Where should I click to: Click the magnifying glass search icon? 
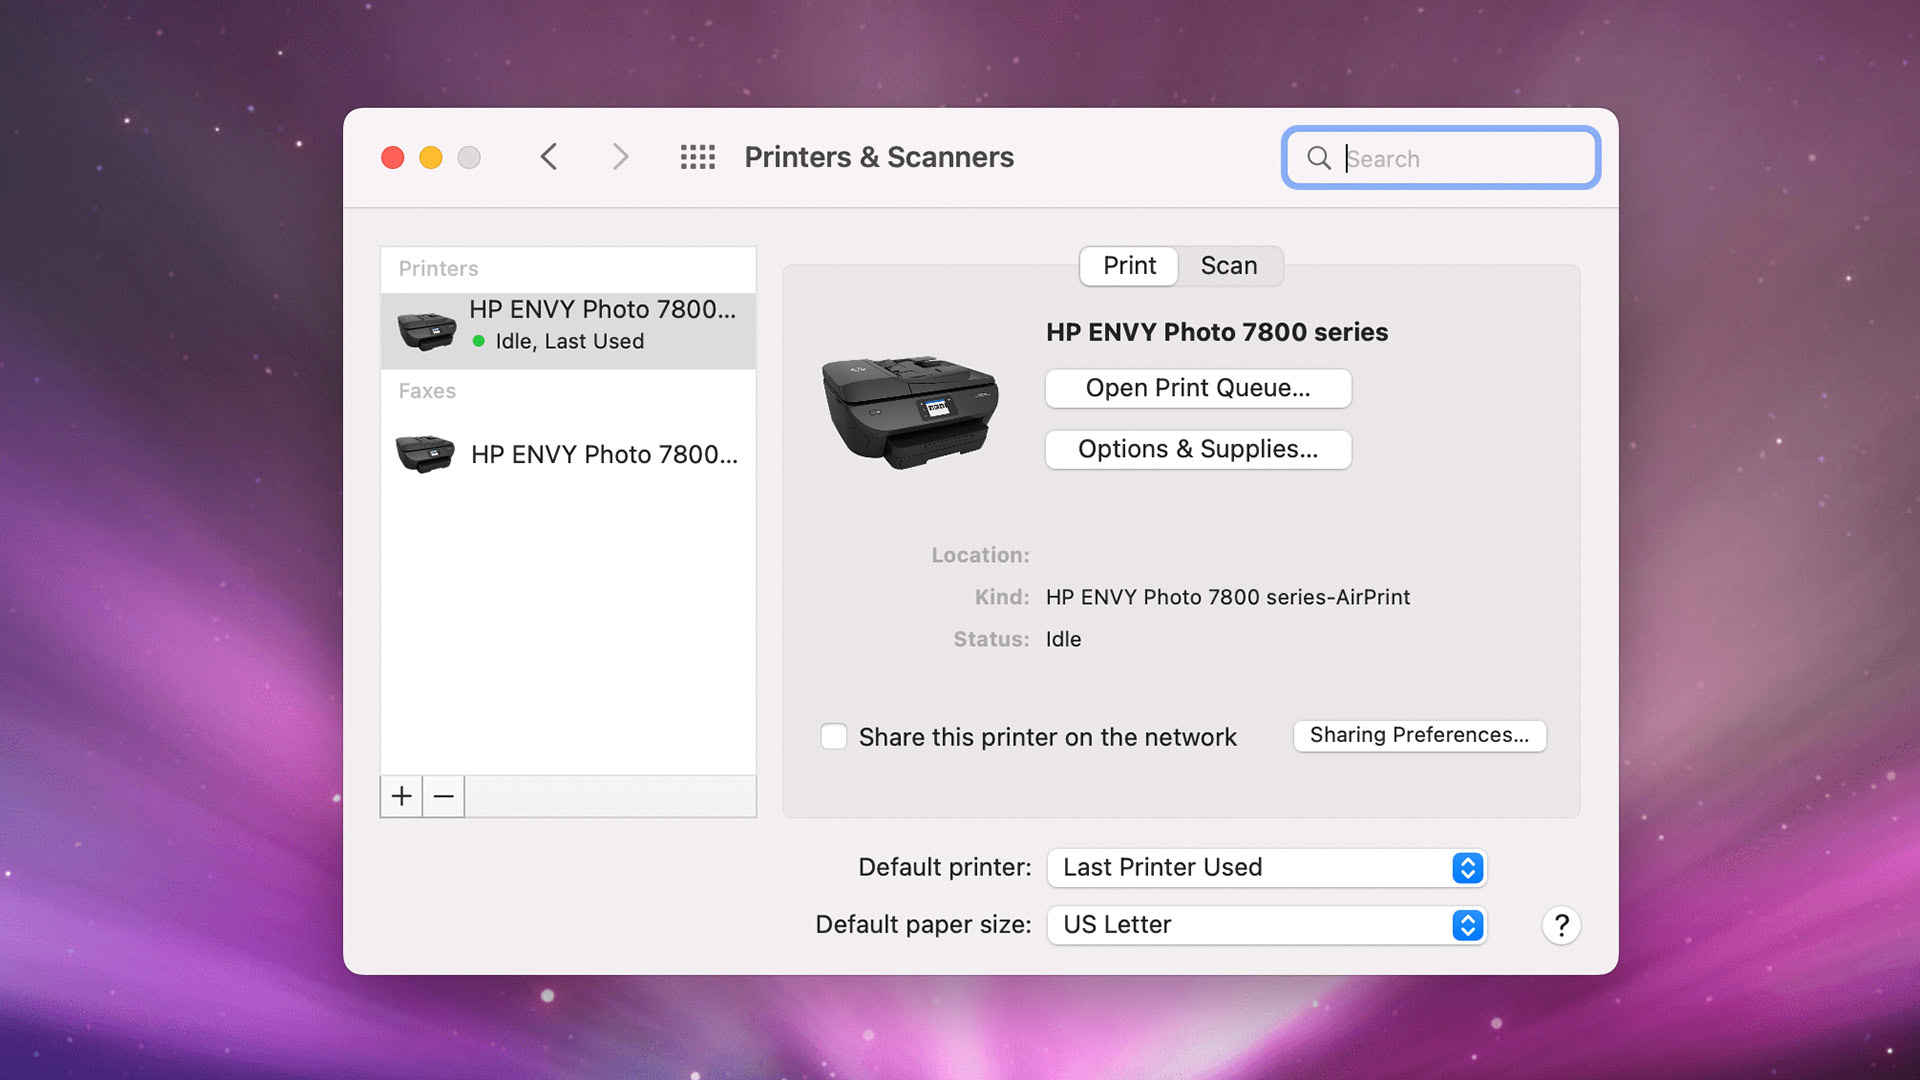coord(1319,158)
